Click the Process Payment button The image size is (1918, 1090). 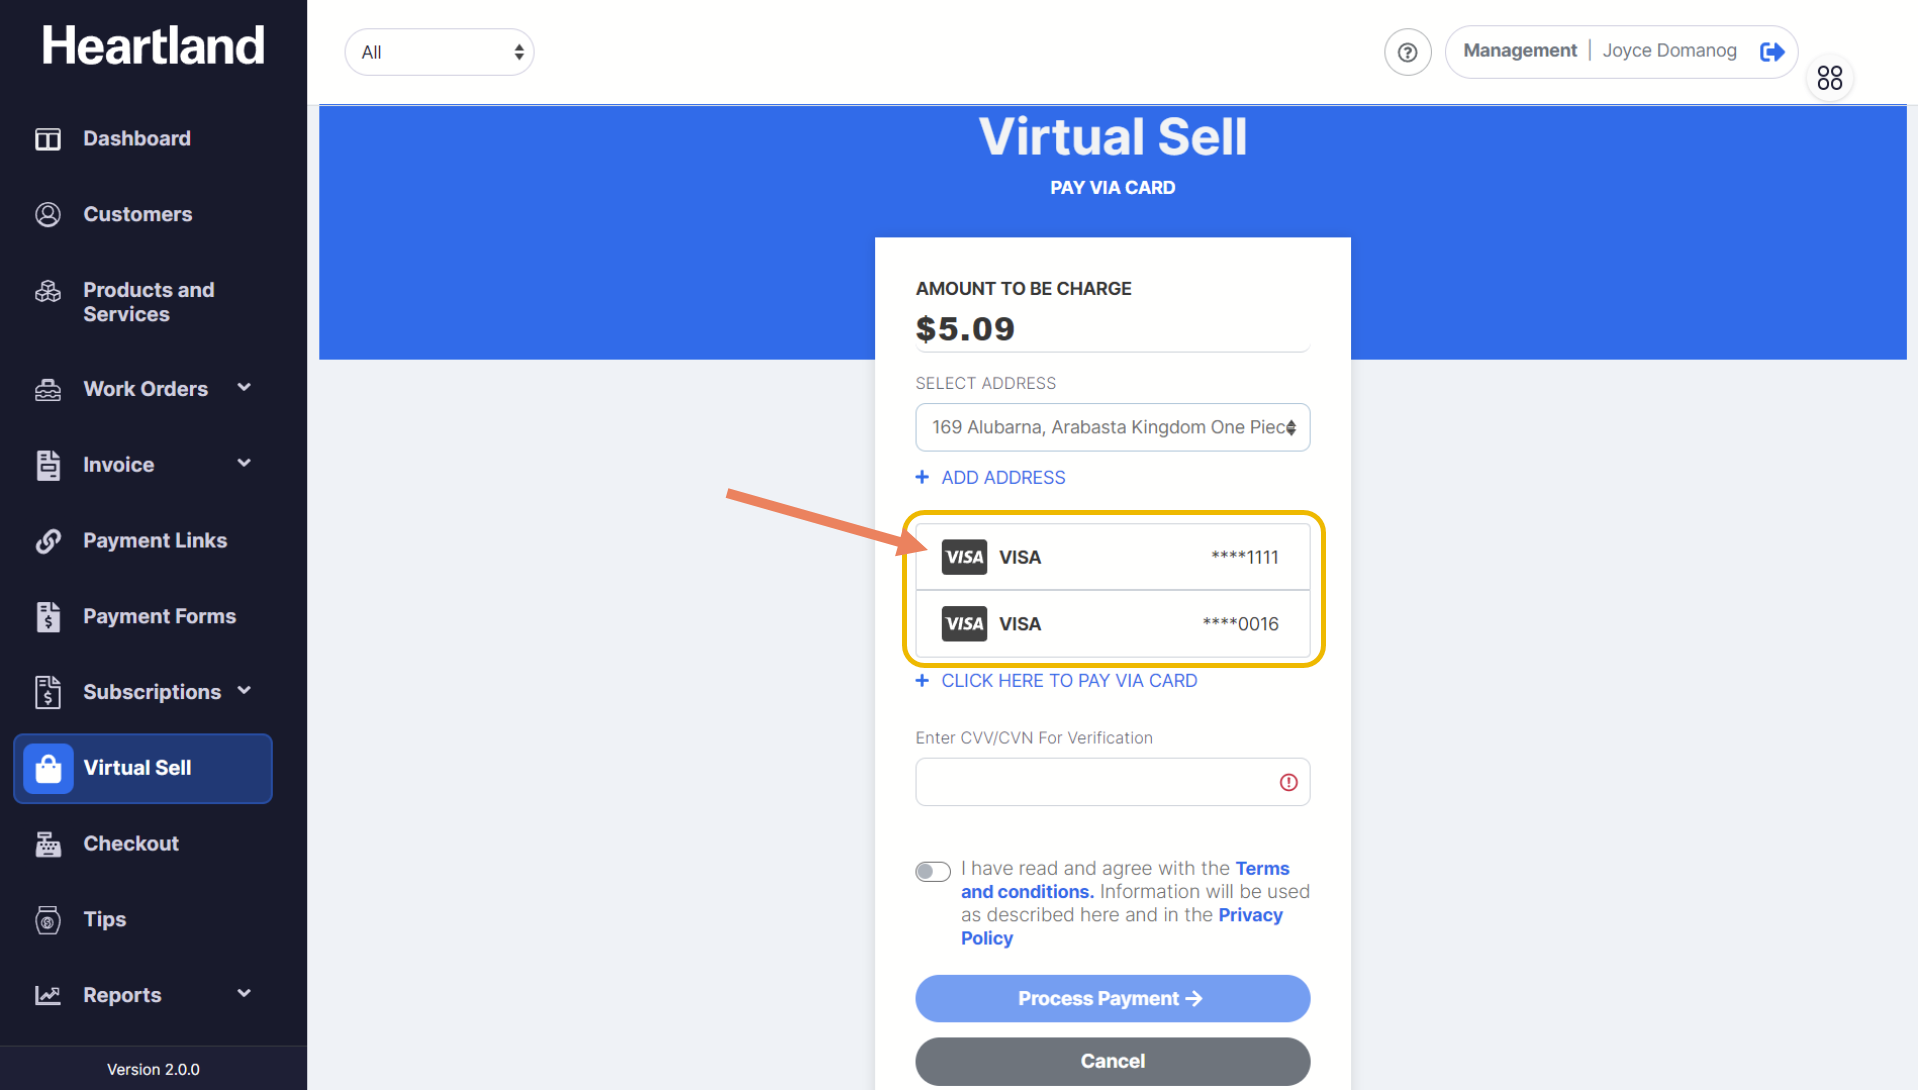(1112, 999)
